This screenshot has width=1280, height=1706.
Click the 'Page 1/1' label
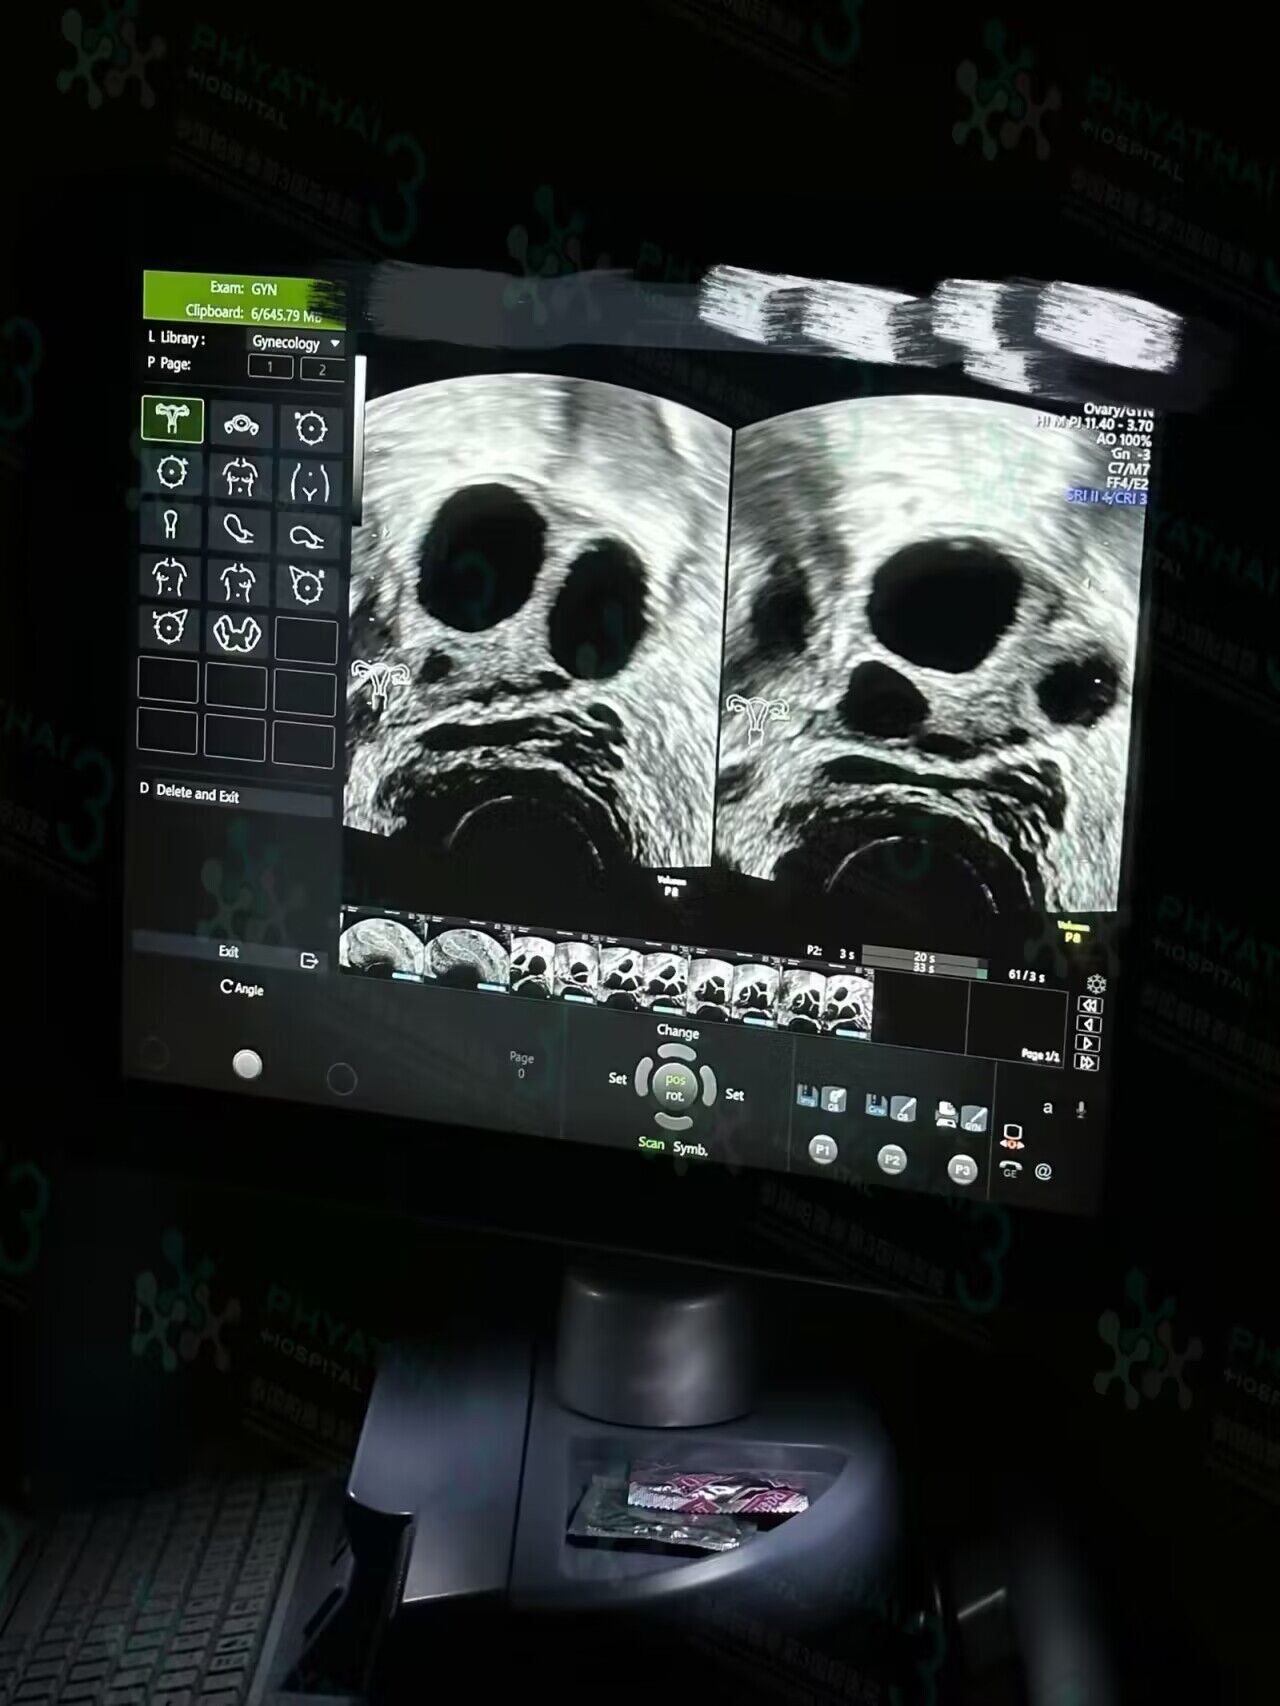pos(1040,1054)
